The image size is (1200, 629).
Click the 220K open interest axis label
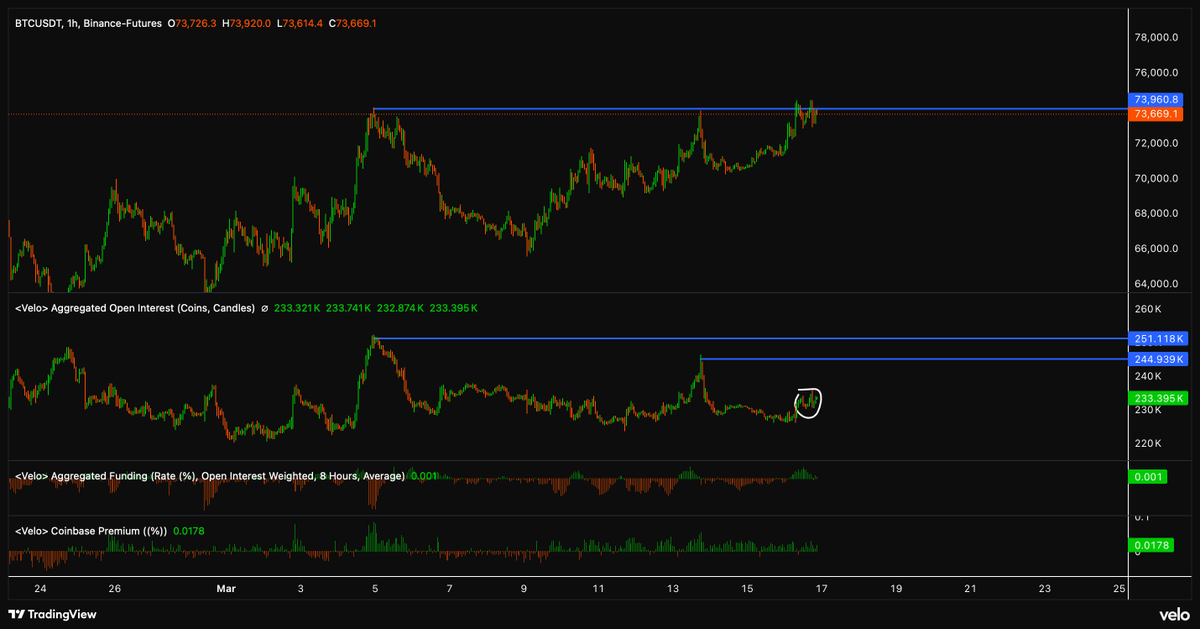1149,443
